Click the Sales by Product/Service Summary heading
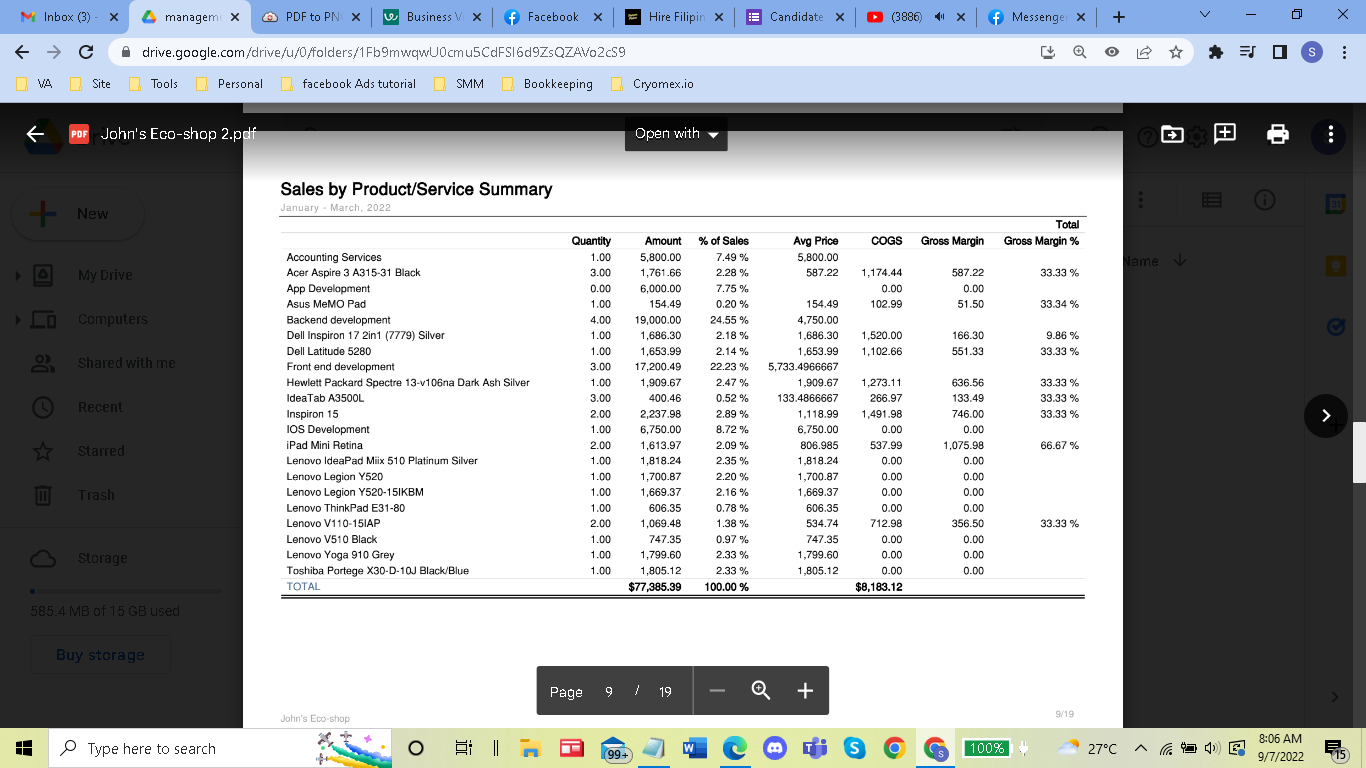The width and height of the screenshot is (1366, 768). pos(416,189)
